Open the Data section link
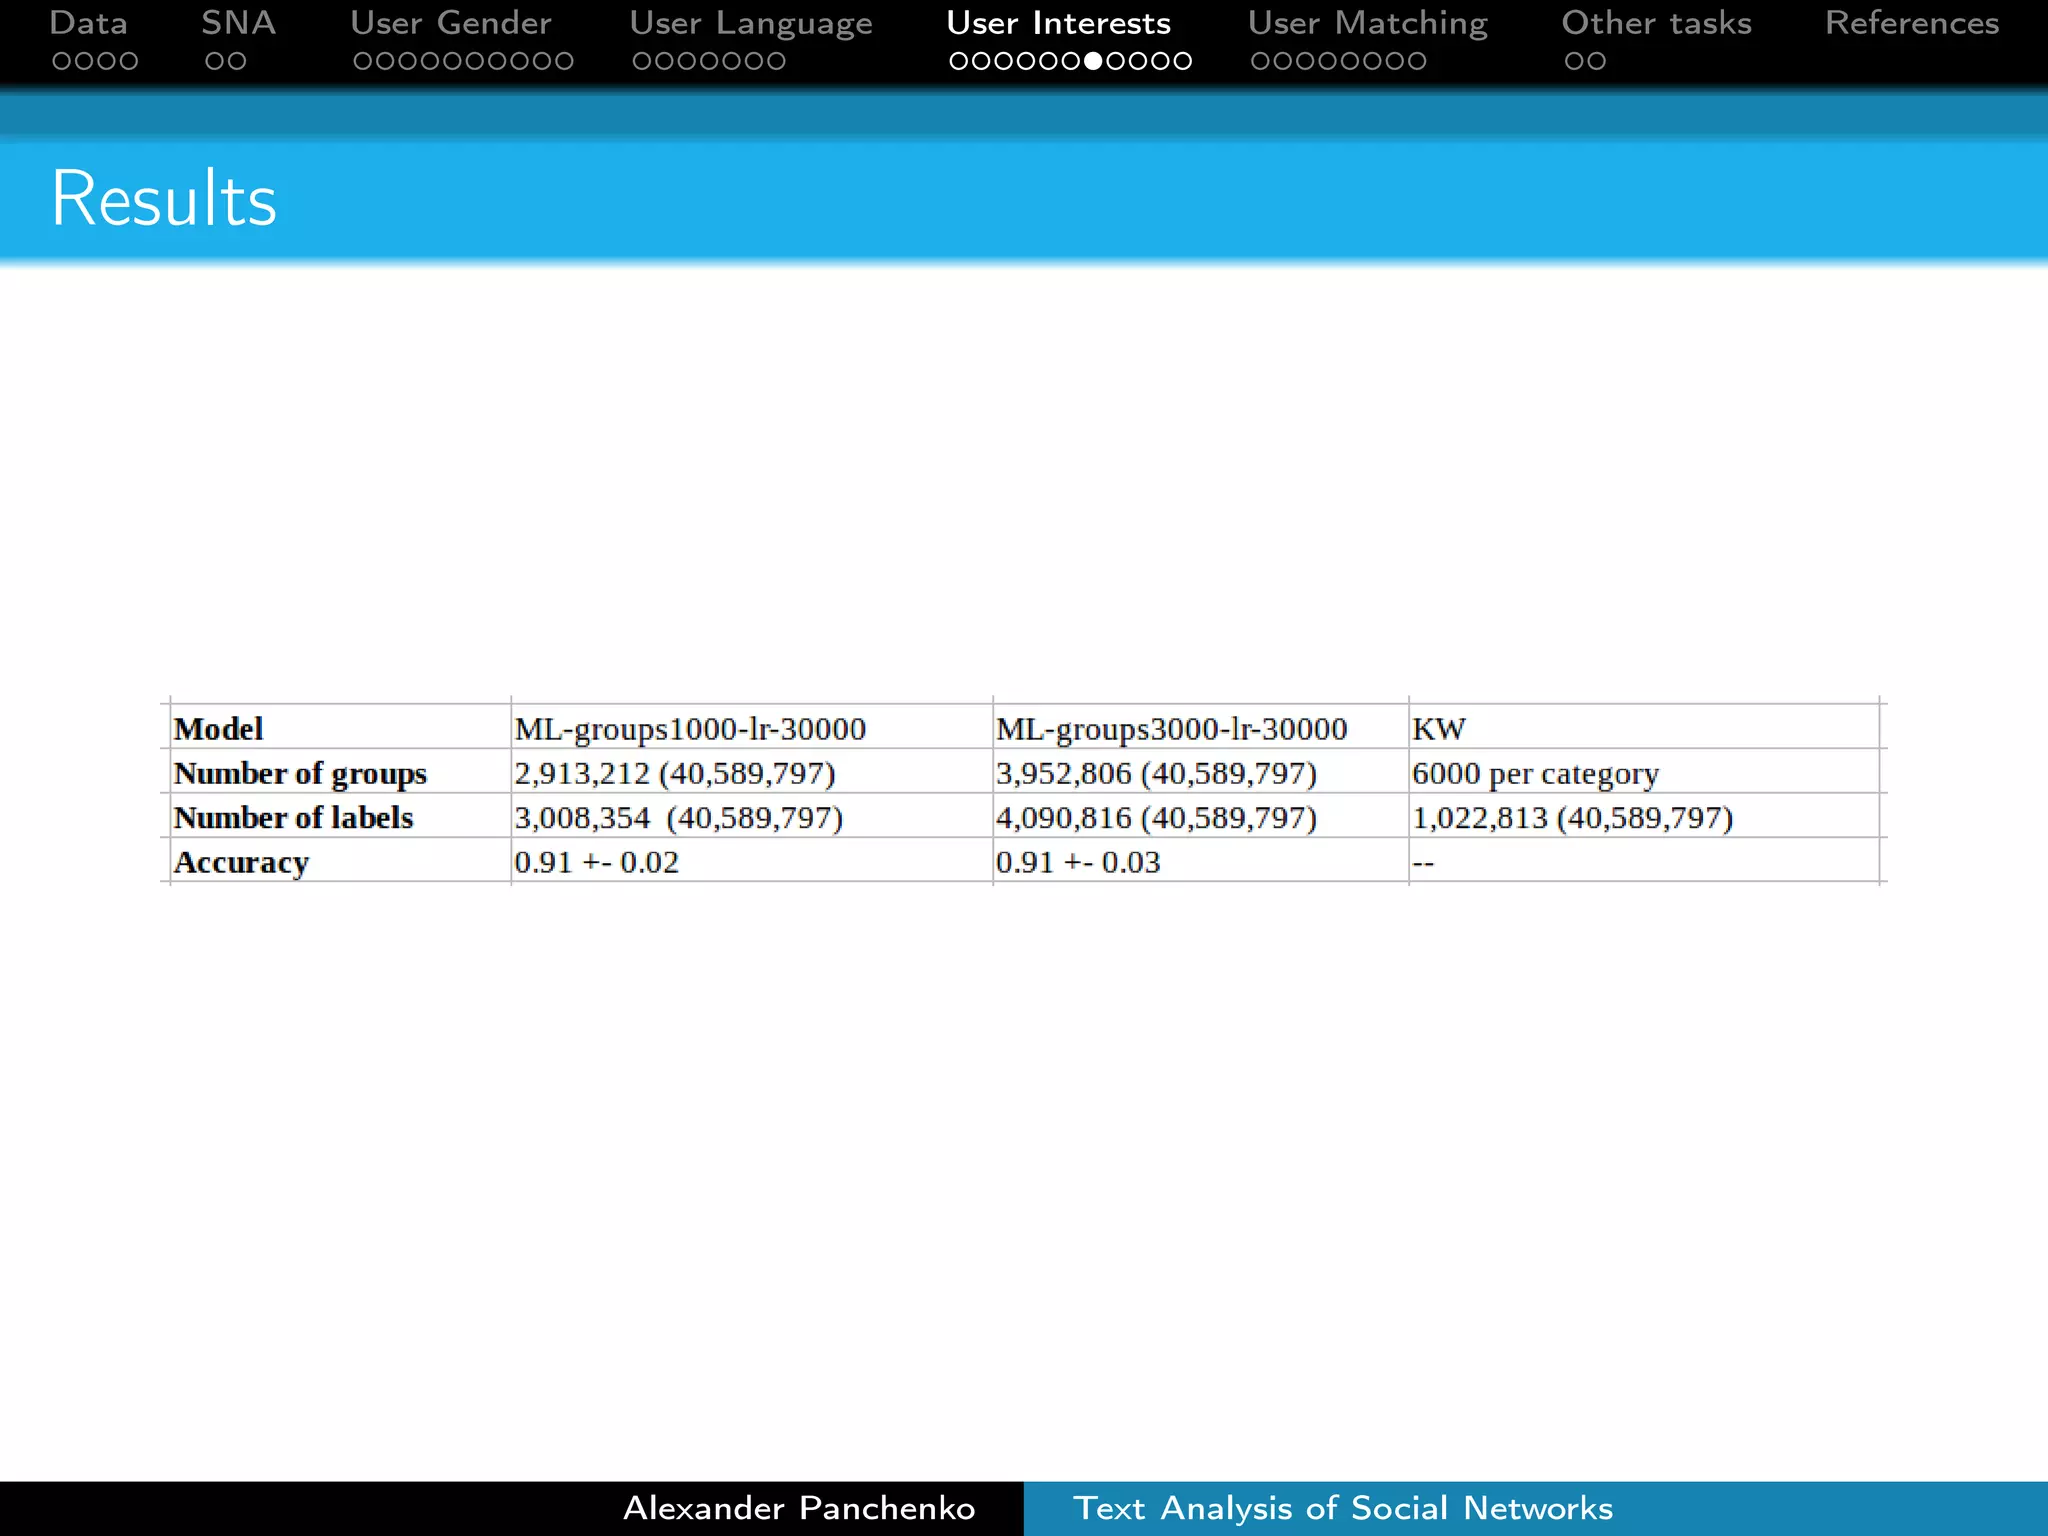 (88, 23)
